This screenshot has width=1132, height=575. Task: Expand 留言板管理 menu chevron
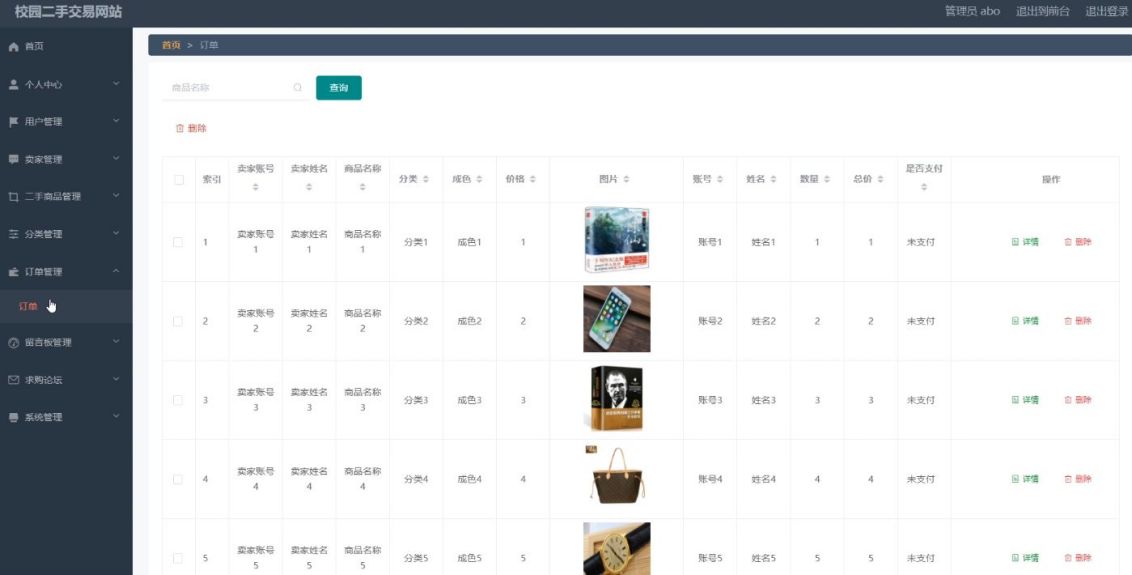coord(116,342)
